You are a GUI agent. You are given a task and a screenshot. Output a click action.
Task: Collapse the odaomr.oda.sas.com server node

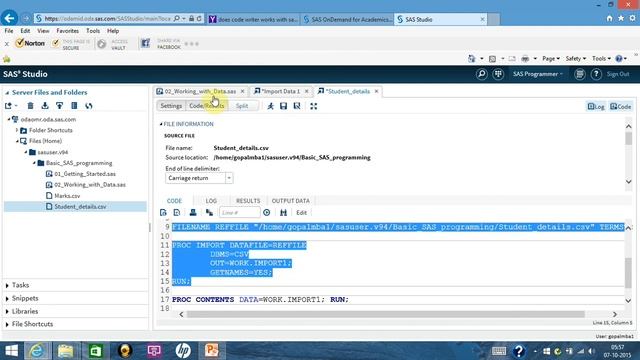tap(9, 120)
